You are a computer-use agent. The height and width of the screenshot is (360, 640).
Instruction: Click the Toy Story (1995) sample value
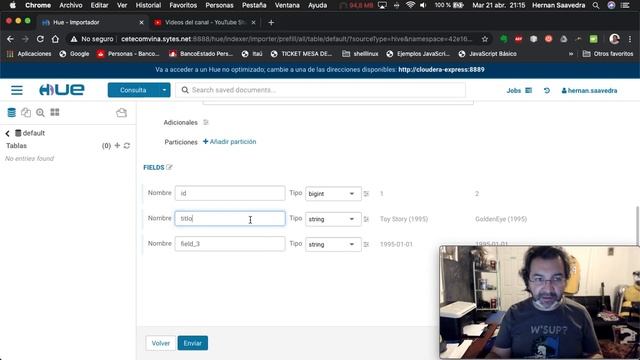point(404,219)
